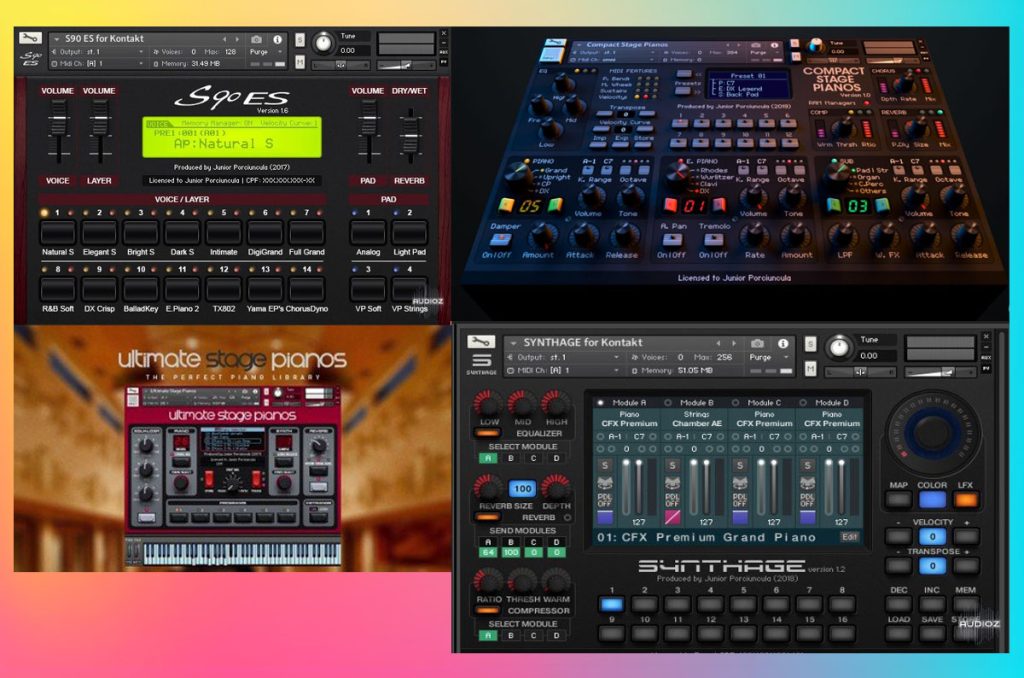Select the Light Pad pad button

point(409,233)
